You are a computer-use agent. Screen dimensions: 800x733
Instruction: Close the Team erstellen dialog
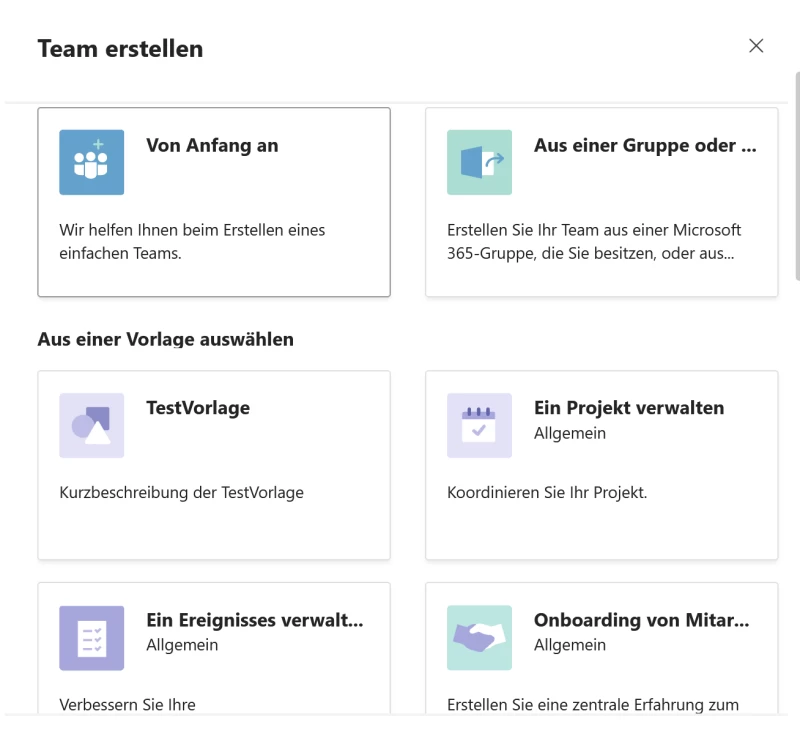[x=756, y=46]
